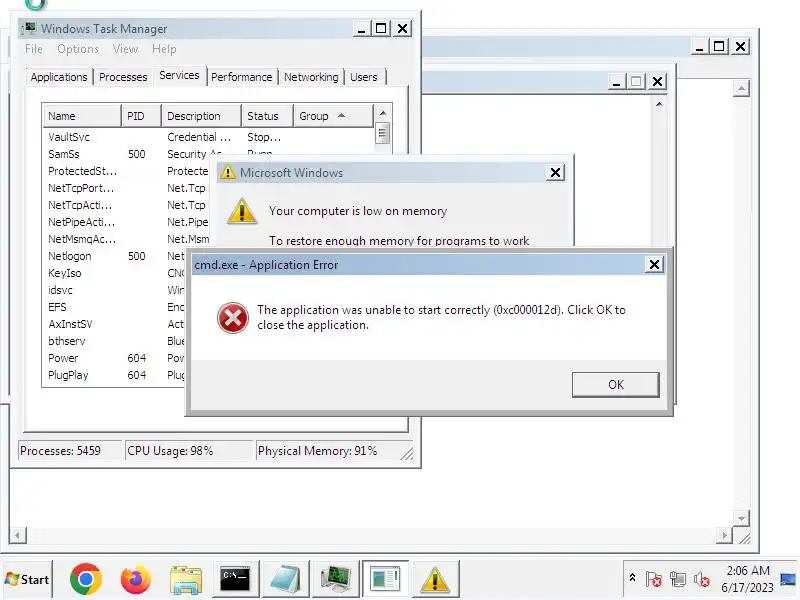This screenshot has height=600, width=800.
Task: Select the idsvc service row
Action: tap(115, 290)
